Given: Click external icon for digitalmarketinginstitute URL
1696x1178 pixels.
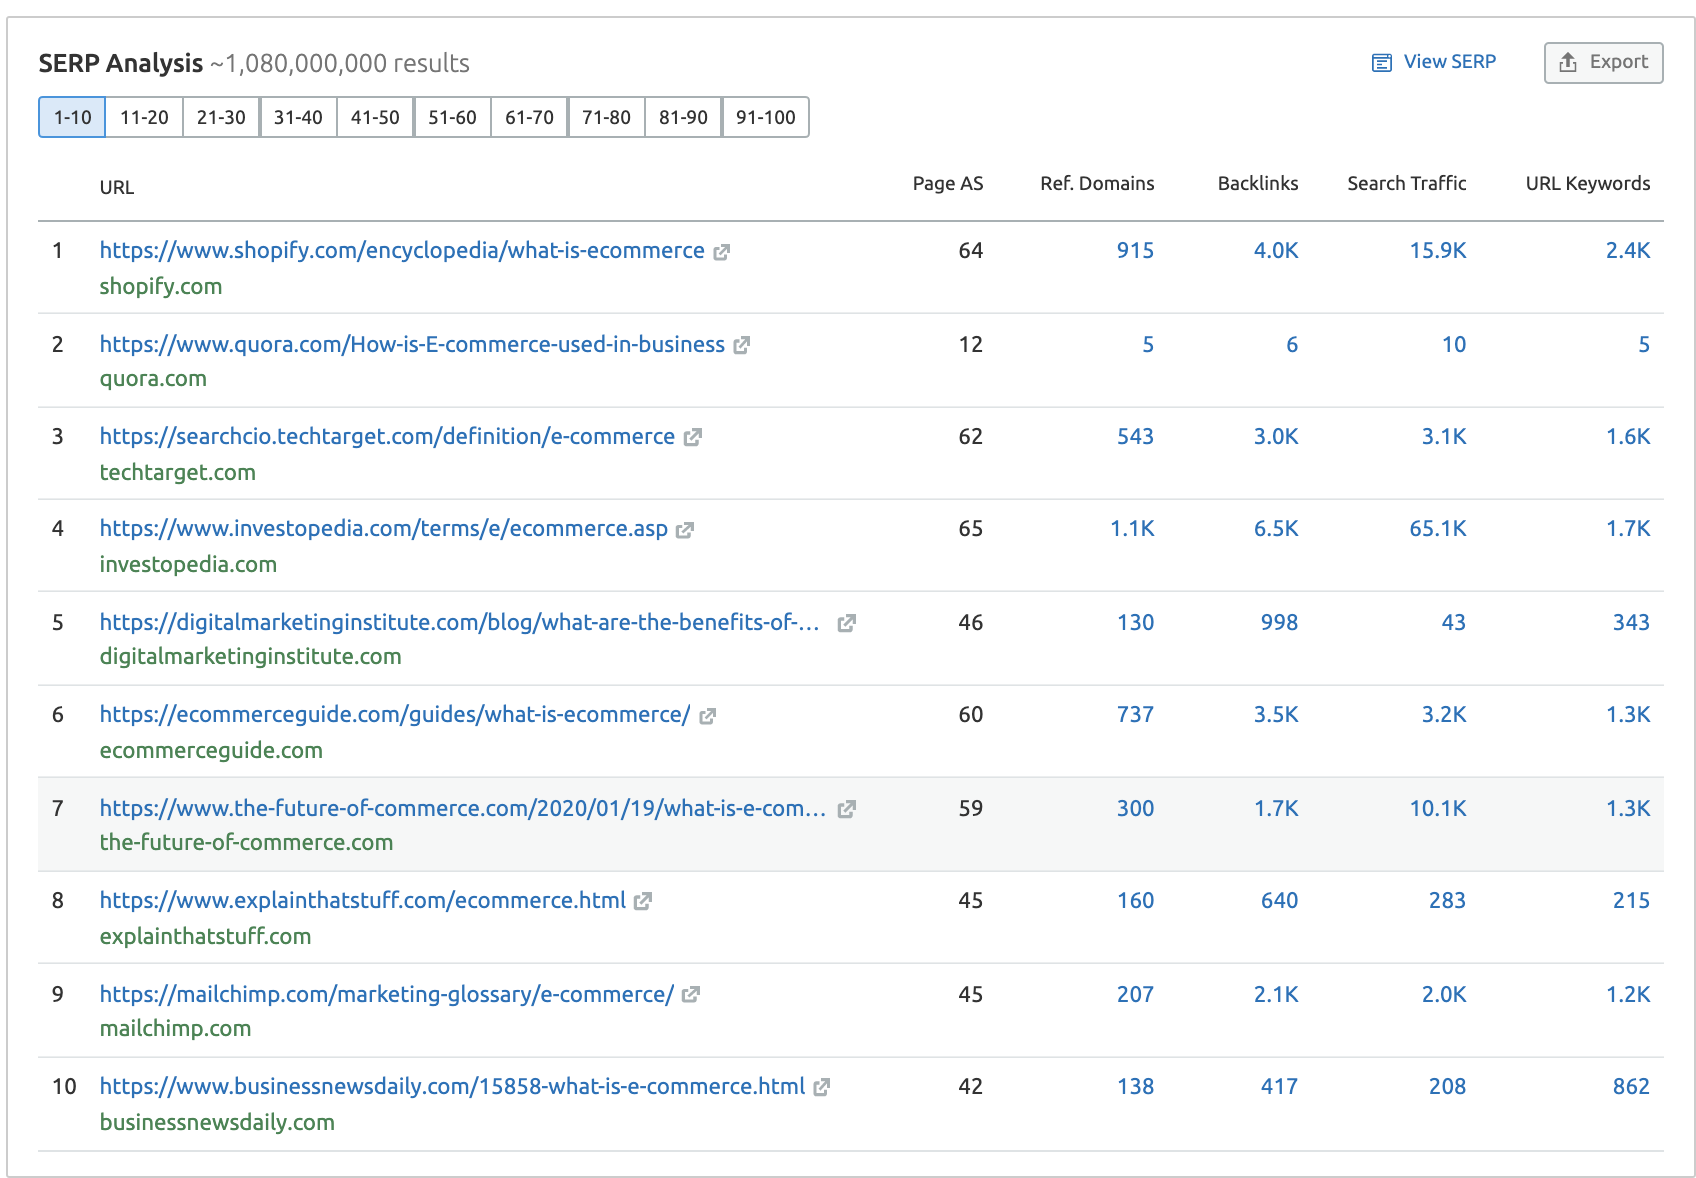Looking at the screenshot, I should [x=846, y=623].
